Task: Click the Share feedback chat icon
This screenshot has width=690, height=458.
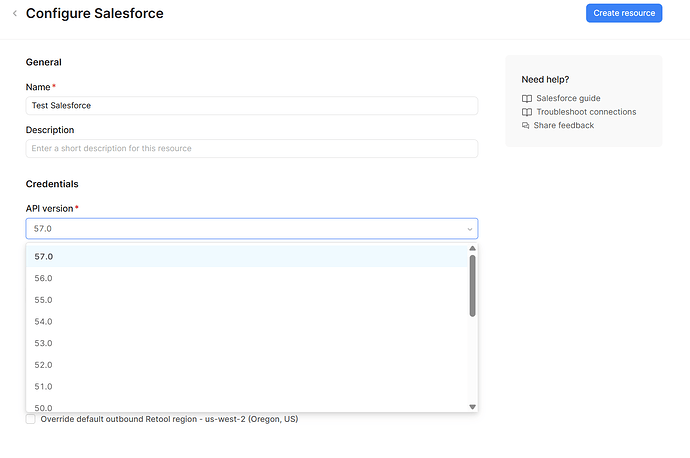Action: 525,125
